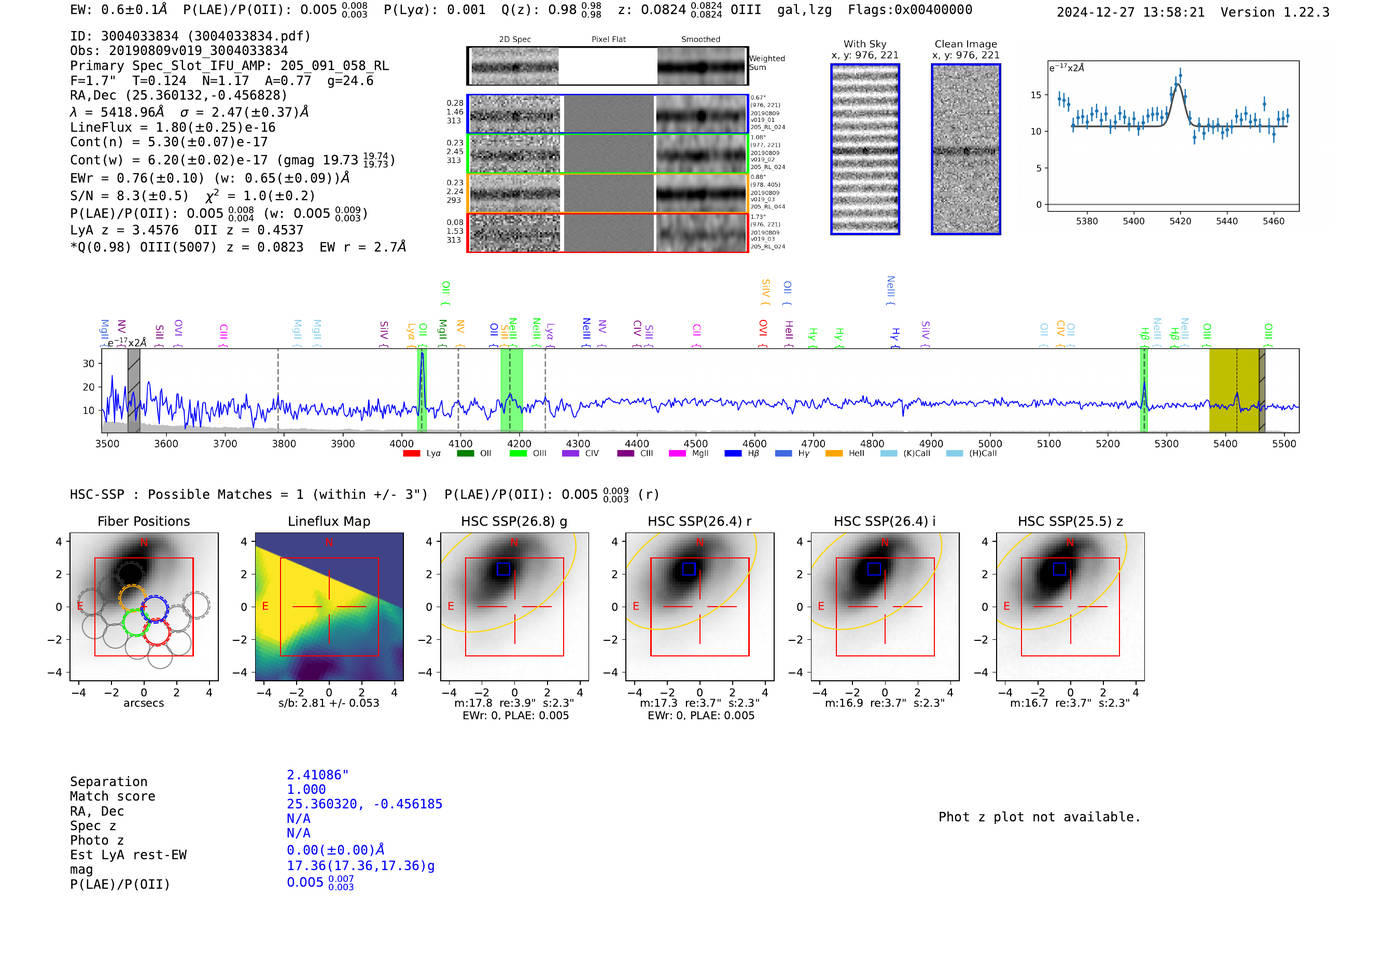Select the purple CIV legend swatch
The height and width of the screenshot is (953, 1400).
(x=571, y=454)
